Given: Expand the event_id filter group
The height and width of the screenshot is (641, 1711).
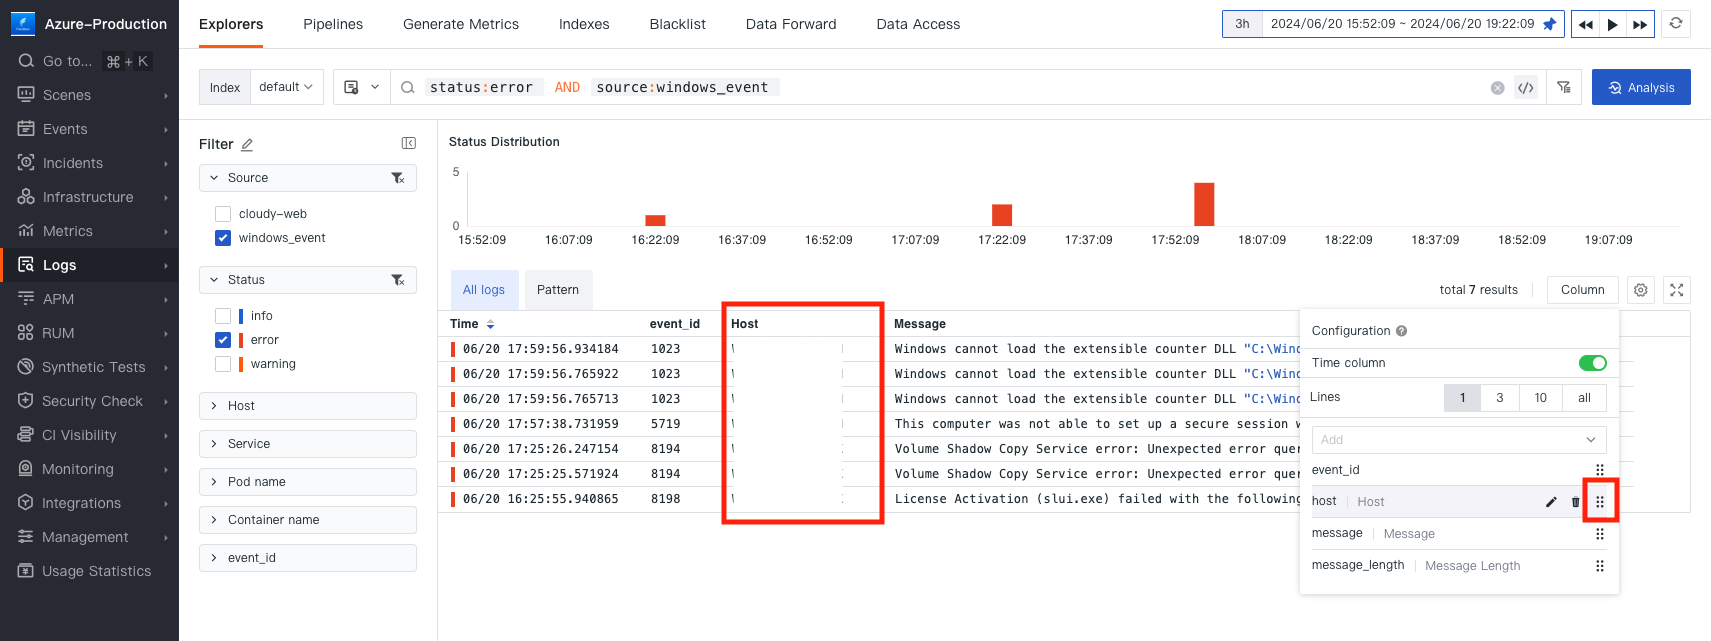Looking at the screenshot, I should 308,558.
